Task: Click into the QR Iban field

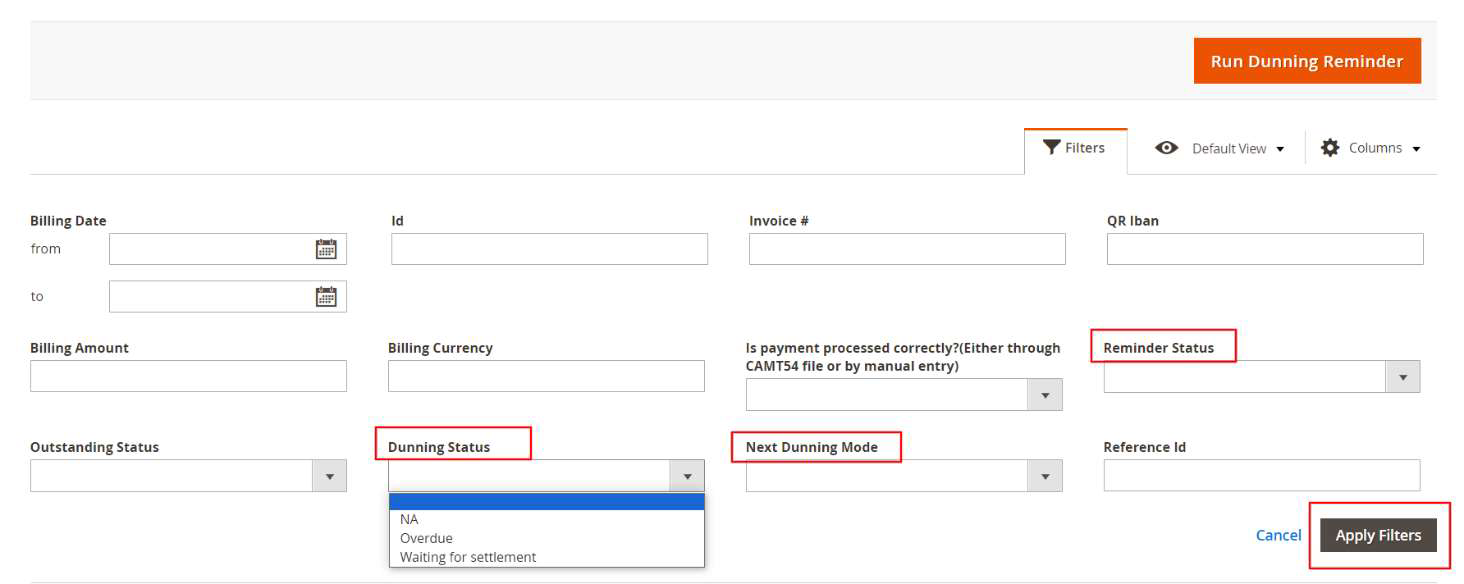Action: point(1264,249)
